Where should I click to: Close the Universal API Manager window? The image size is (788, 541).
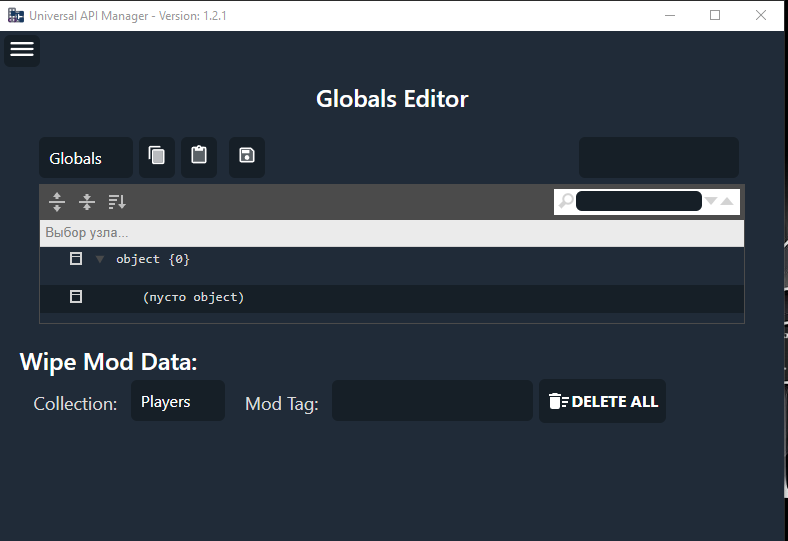pos(761,16)
